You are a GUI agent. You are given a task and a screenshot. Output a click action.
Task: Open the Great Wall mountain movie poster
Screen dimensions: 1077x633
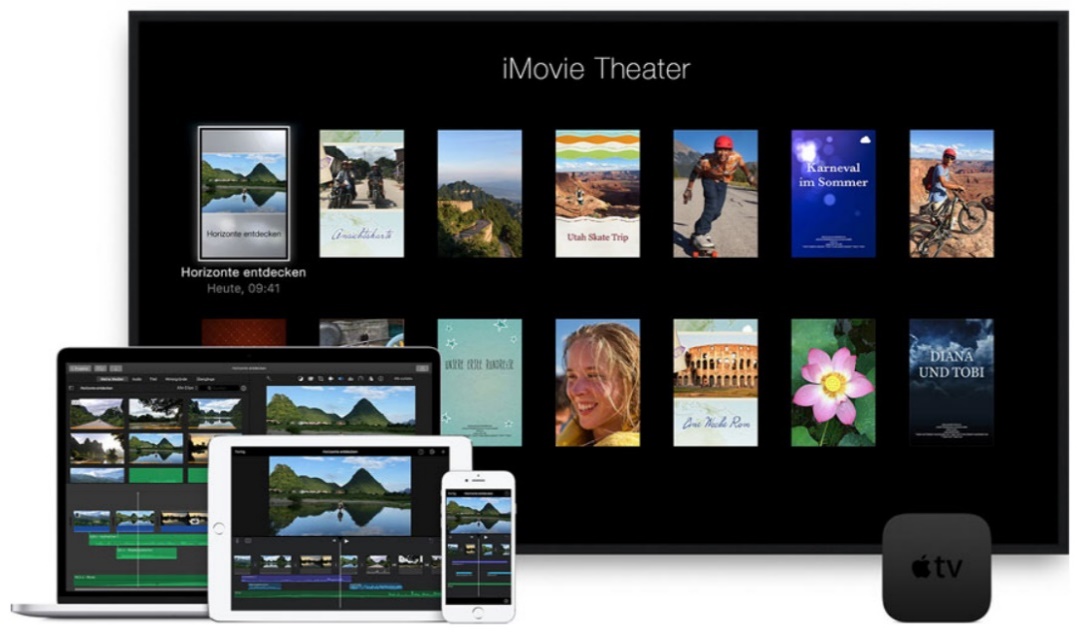[x=479, y=194]
